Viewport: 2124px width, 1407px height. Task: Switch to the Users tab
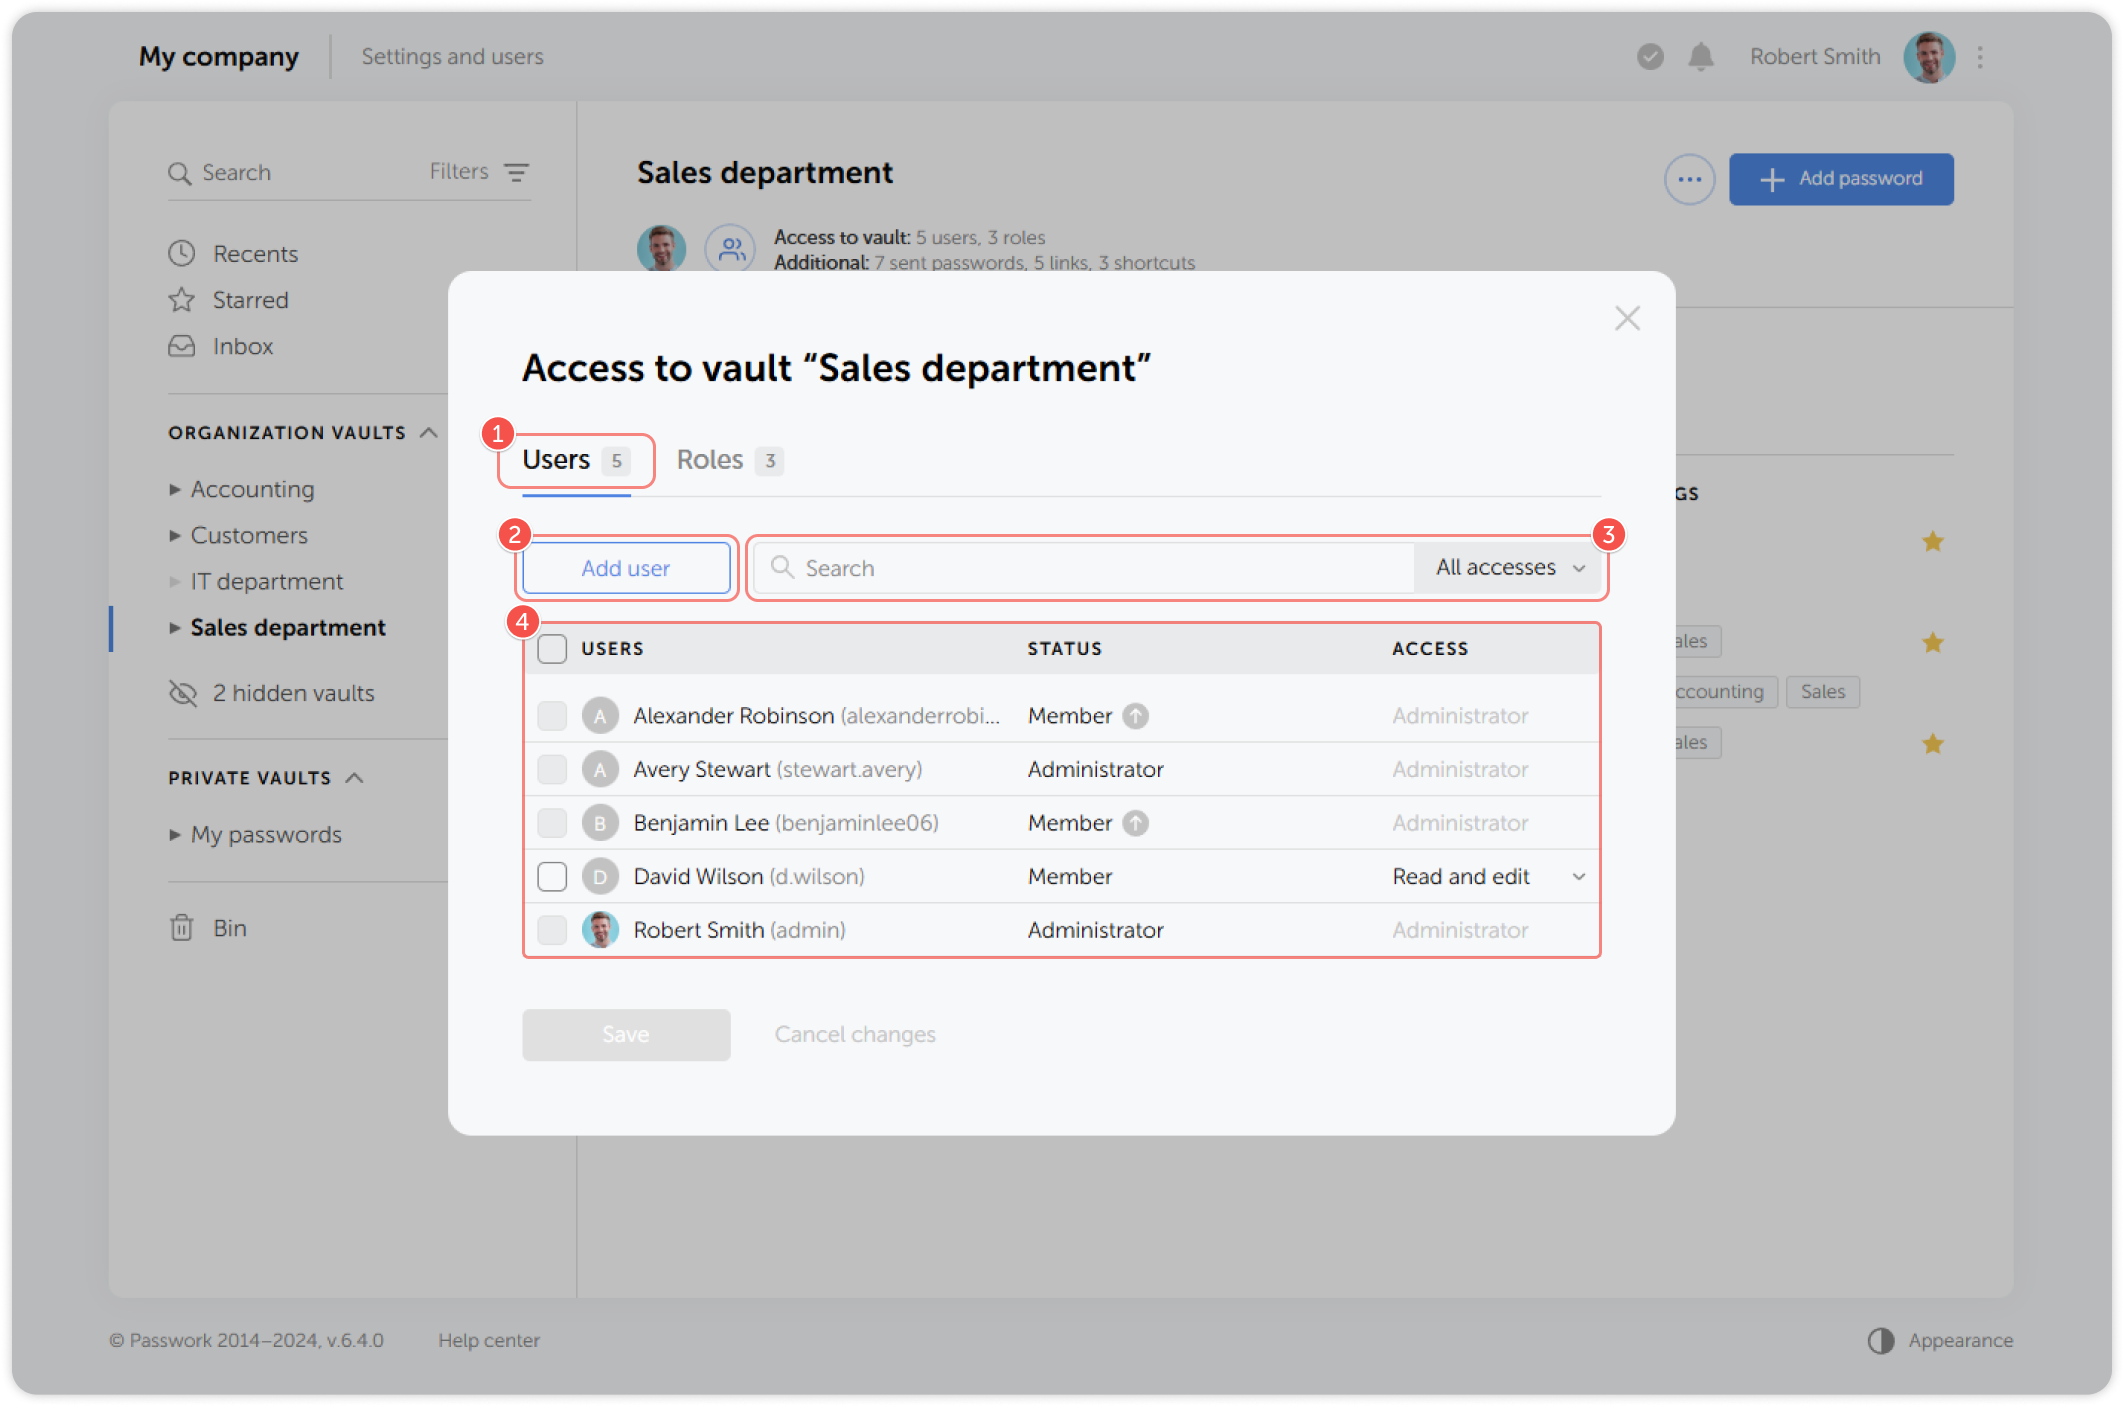pos(557,459)
